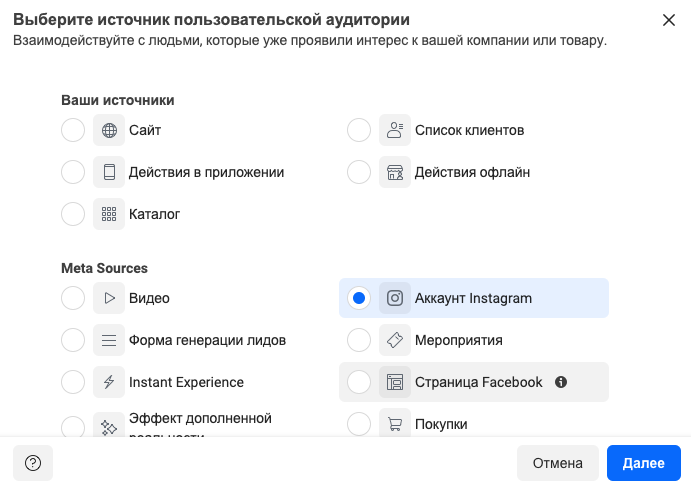Screen dimensions: 691x486
Task: Click the Instagram logo icon
Action: (x=395, y=298)
